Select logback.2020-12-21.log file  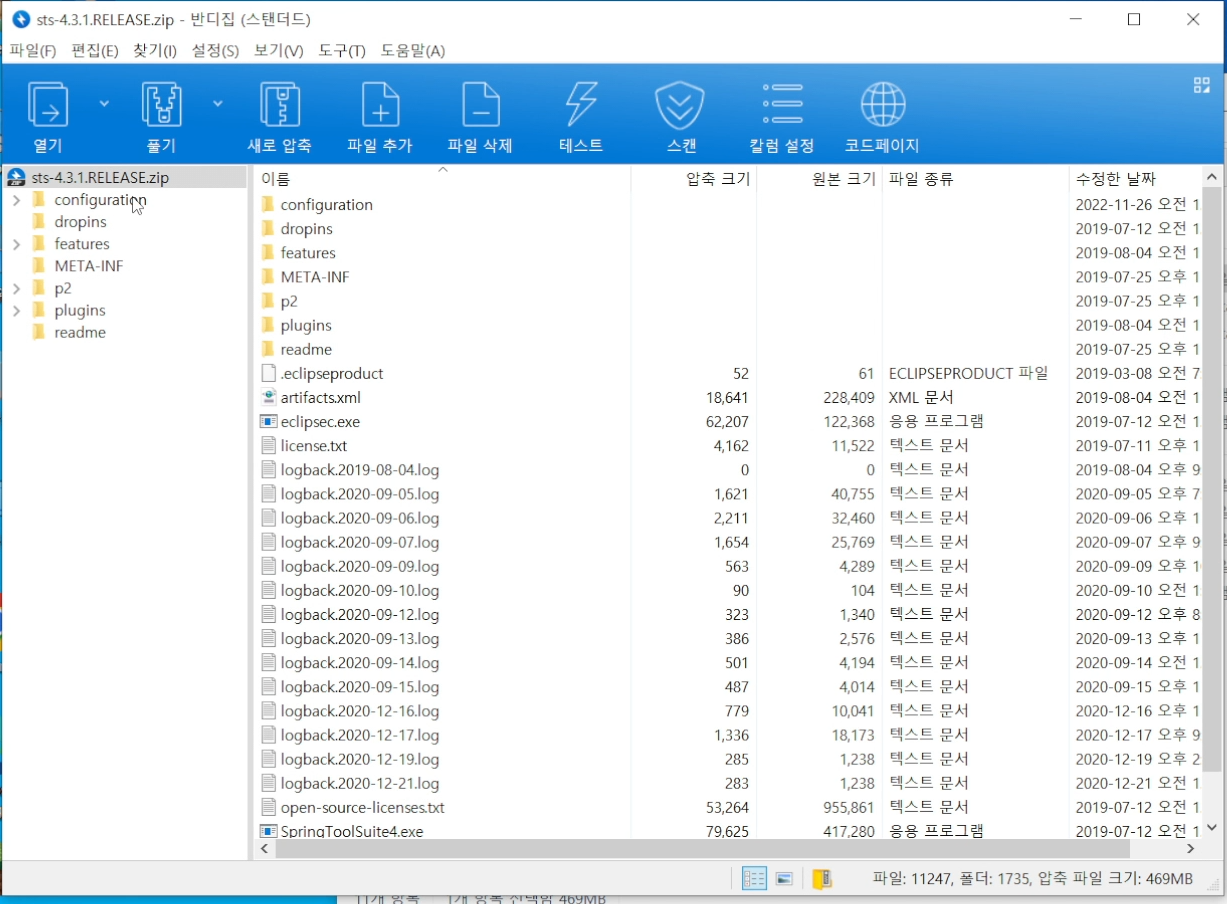[x=360, y=783]
